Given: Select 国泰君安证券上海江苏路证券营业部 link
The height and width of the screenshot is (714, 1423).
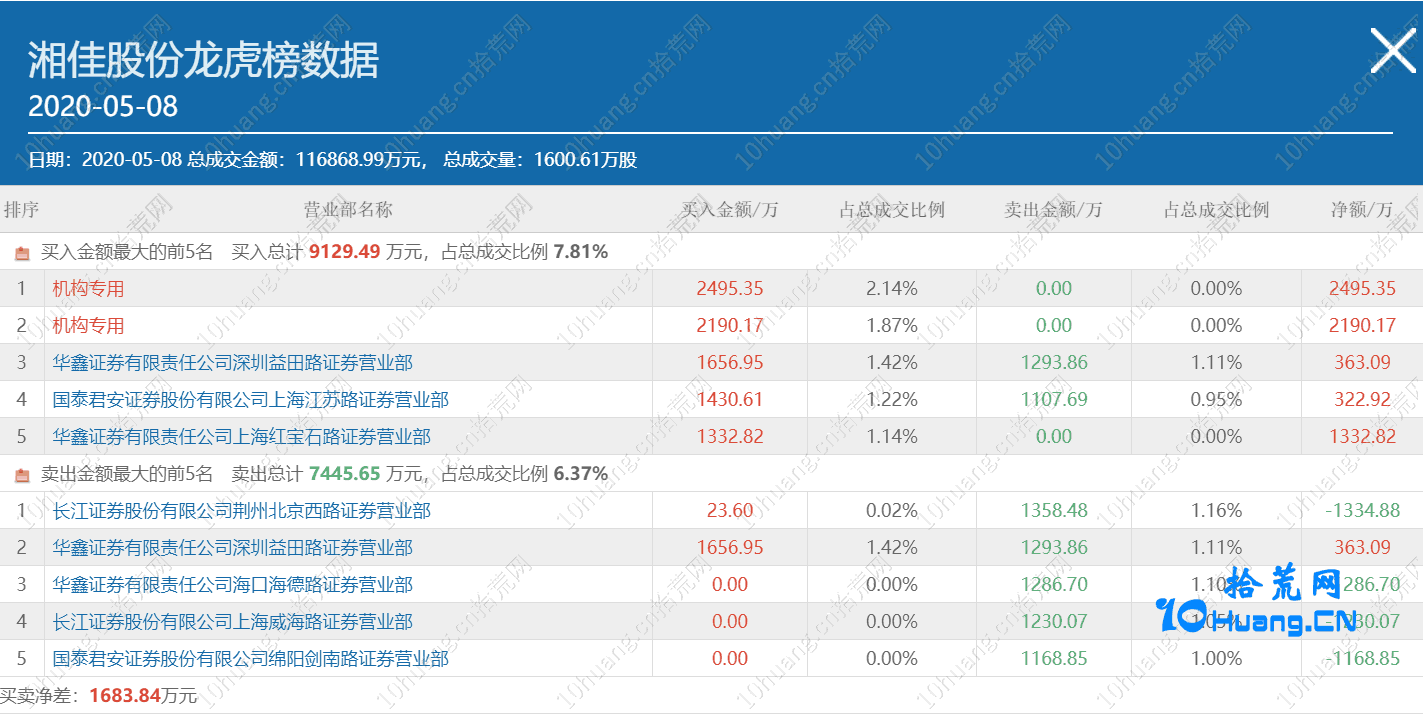Looking at the screenshot, I should point(250,400).
